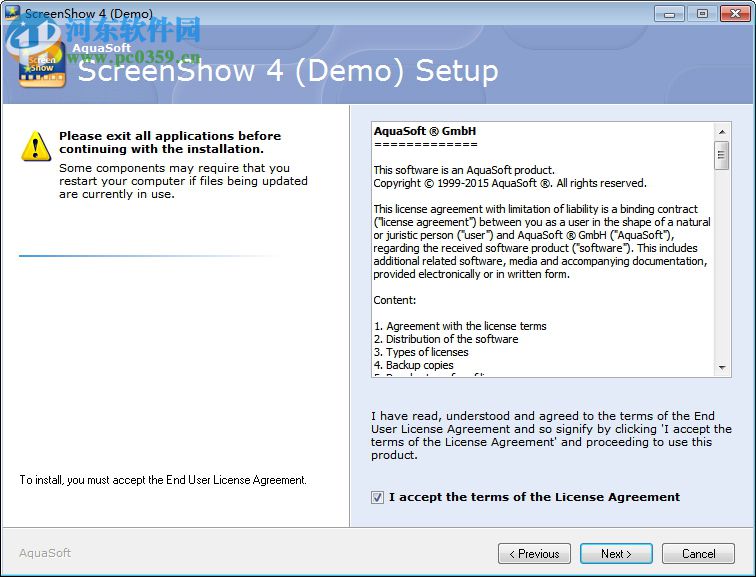This screenshot has height=577, width=756.
Task: Click the 'Content:' line in license
Action: [x=394, y=300]
